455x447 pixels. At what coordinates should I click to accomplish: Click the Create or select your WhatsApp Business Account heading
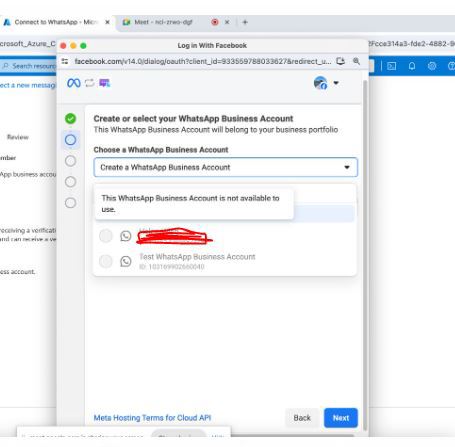point(193,119)
